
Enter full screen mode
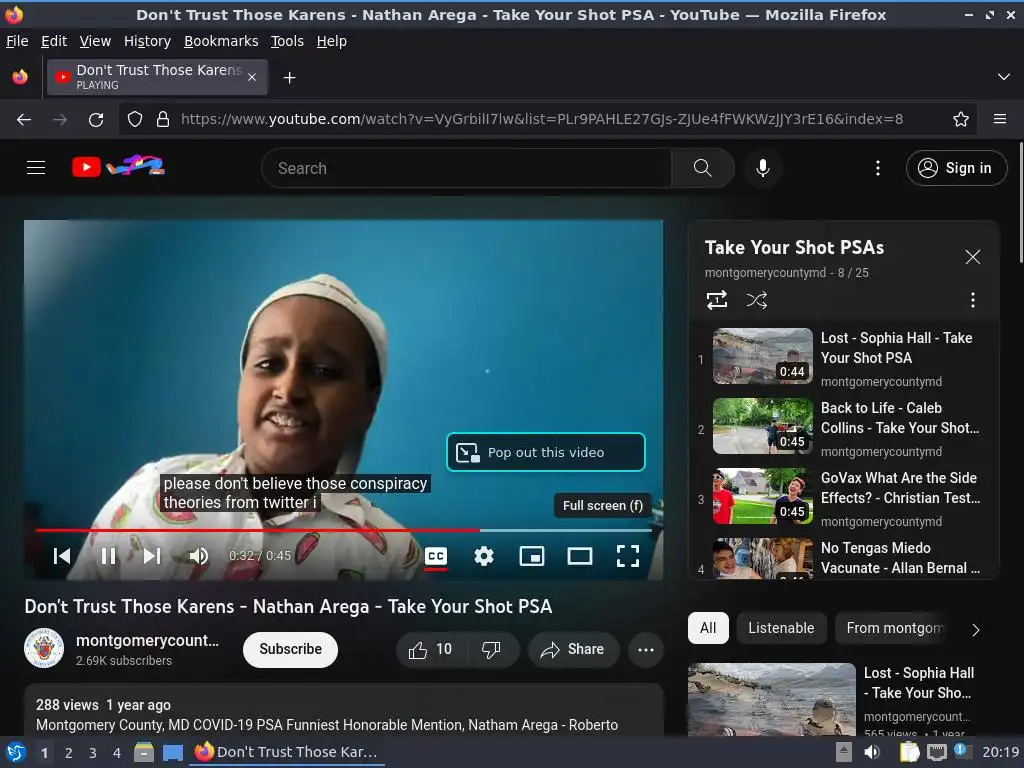[x=628, y=556]
